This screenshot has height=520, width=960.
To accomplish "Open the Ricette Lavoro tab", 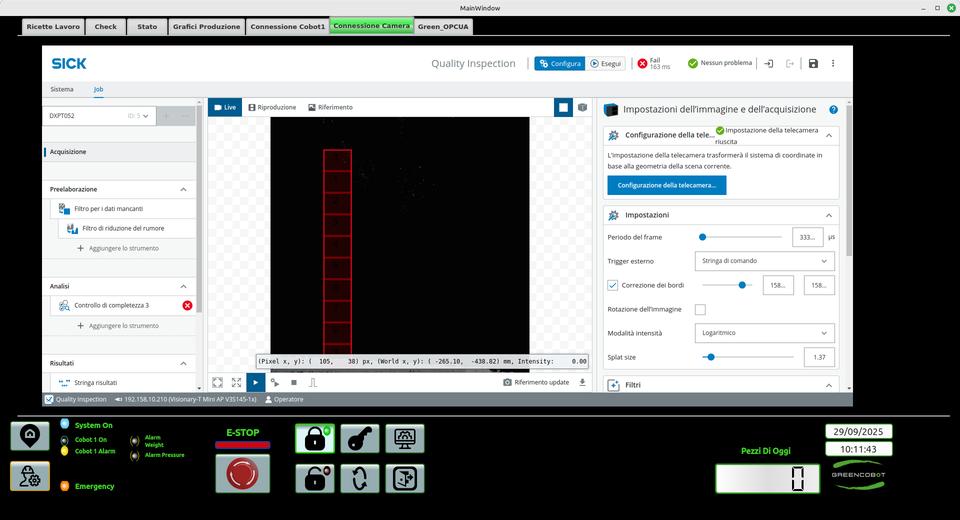I will pos(53,27).
